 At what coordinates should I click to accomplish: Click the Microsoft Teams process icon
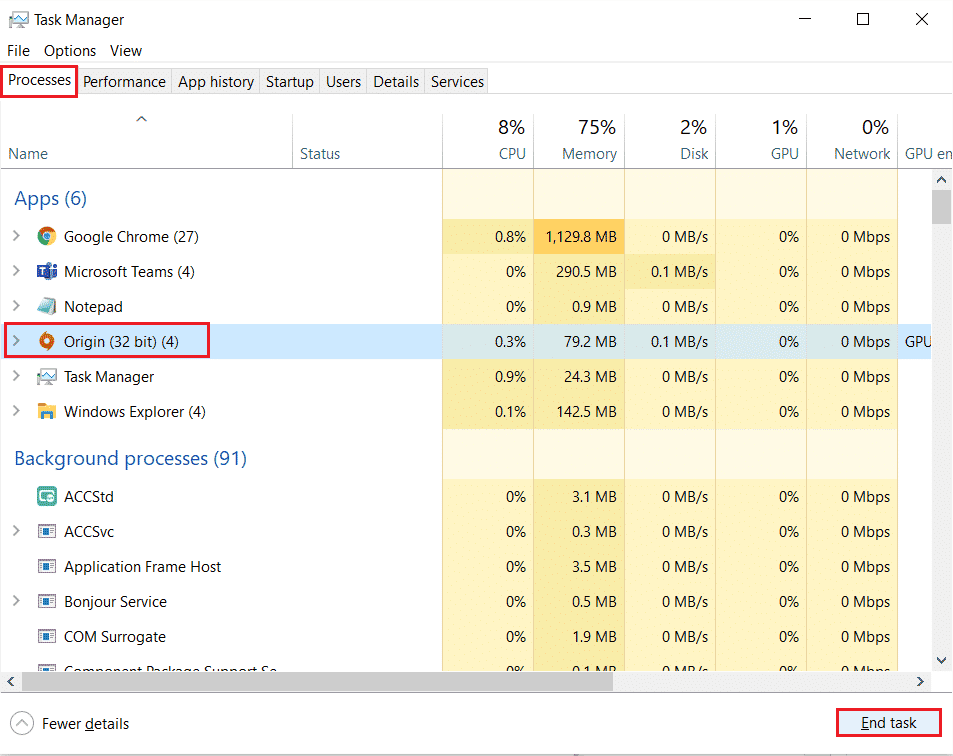[x=46, y=271]
